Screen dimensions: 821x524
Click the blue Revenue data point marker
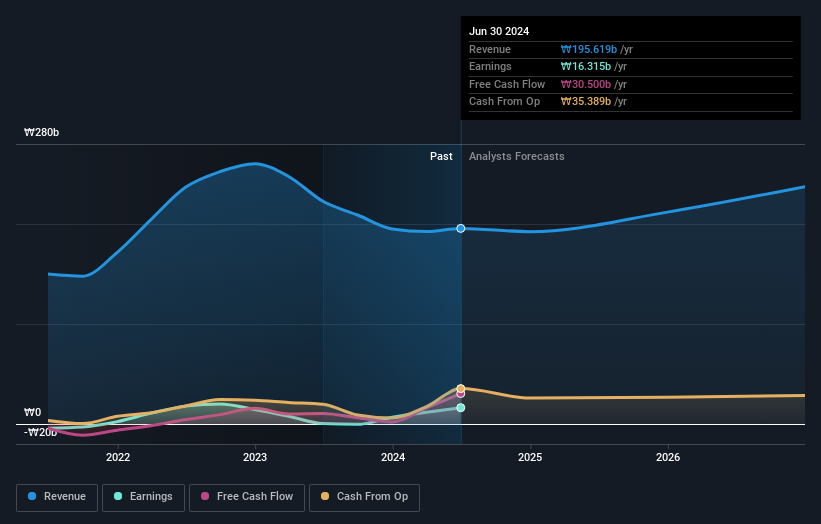pyautogui.click(x=461, y=228)
